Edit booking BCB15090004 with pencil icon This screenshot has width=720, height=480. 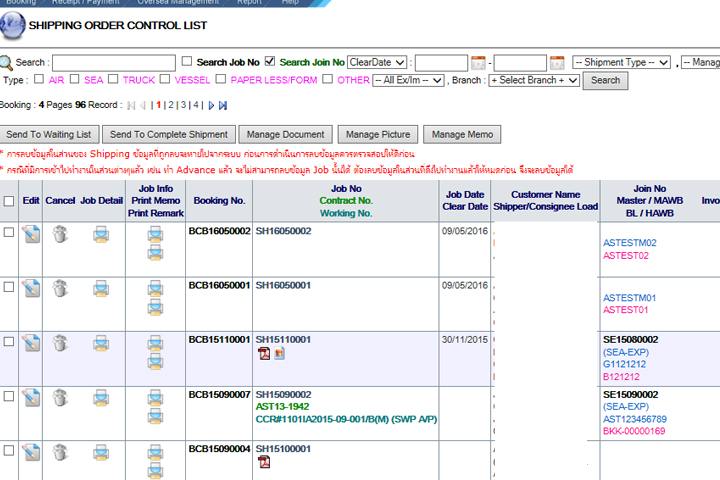[31, 452]
